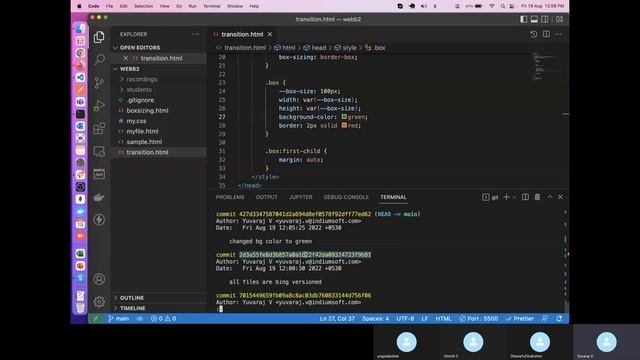Change HTML language mode

(x=443, y=319)
